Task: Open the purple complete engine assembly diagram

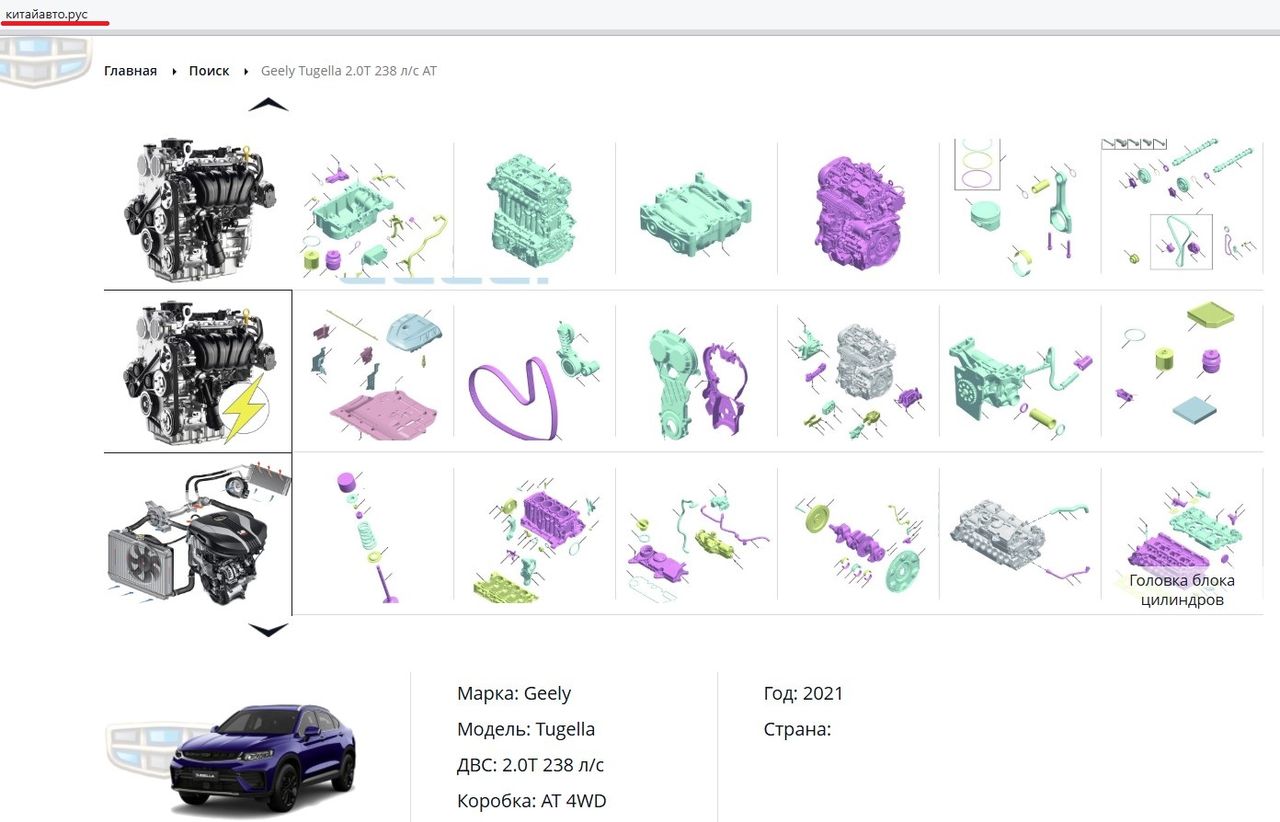Action: point(858,210)
